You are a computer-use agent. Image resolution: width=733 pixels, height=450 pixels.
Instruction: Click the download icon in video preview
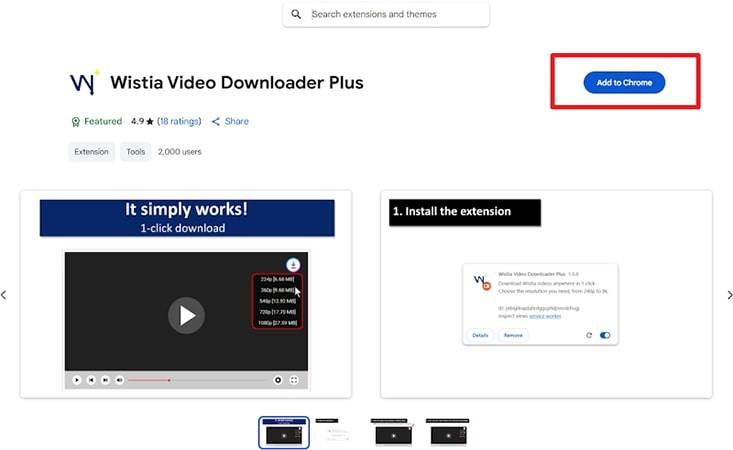(293, 265)
